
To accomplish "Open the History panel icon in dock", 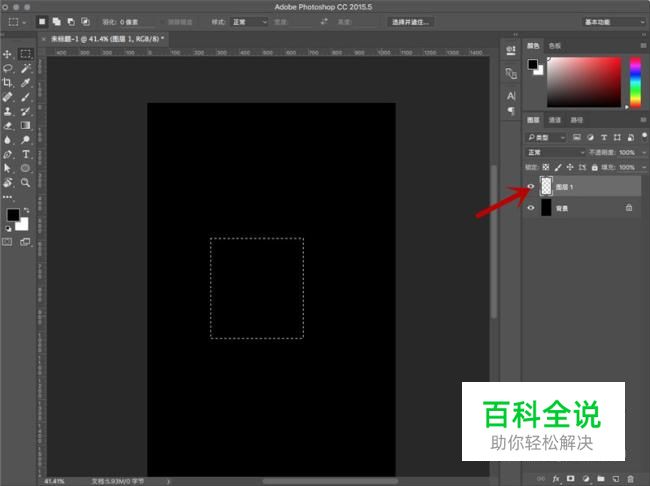I will (x=511, y=51).
